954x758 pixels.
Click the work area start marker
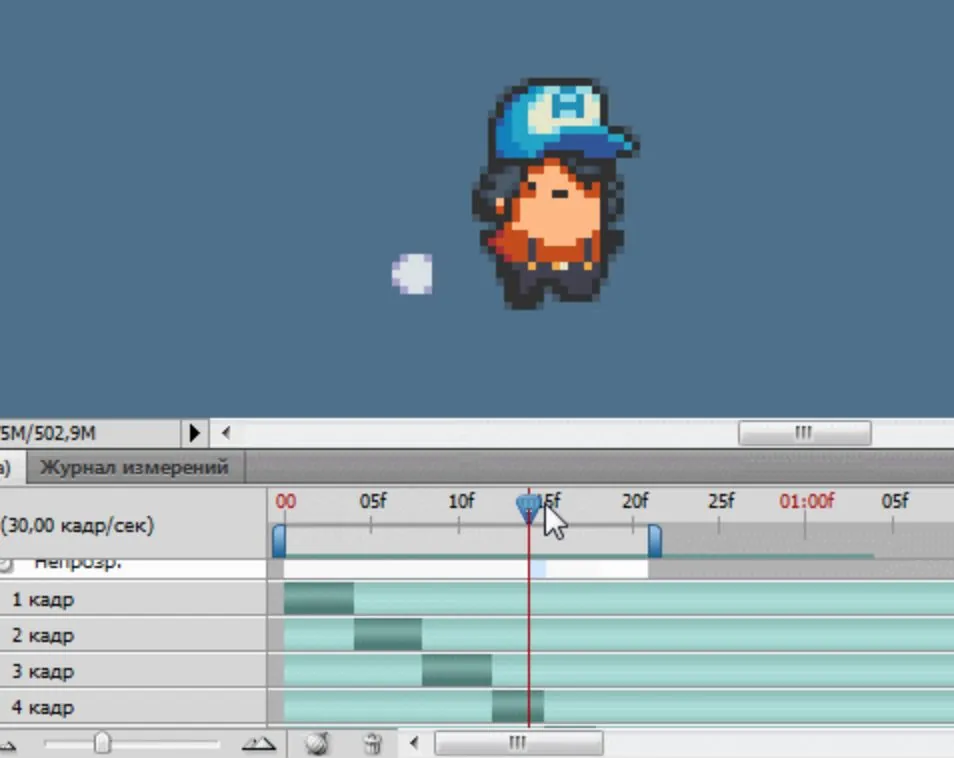[279, 541]
